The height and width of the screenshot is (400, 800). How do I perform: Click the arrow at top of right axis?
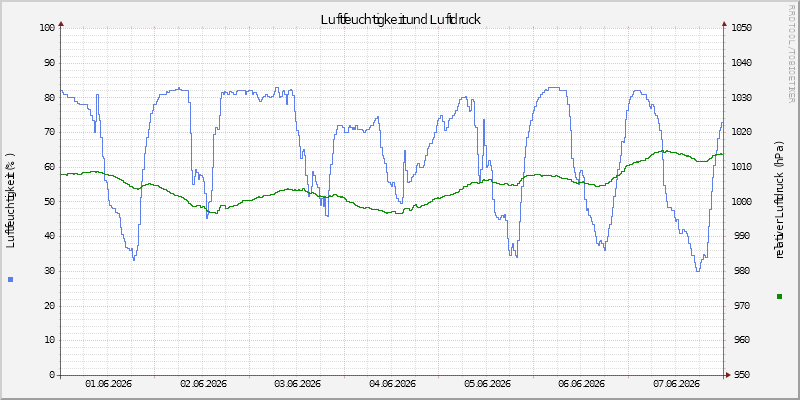[x=723, y=23]
